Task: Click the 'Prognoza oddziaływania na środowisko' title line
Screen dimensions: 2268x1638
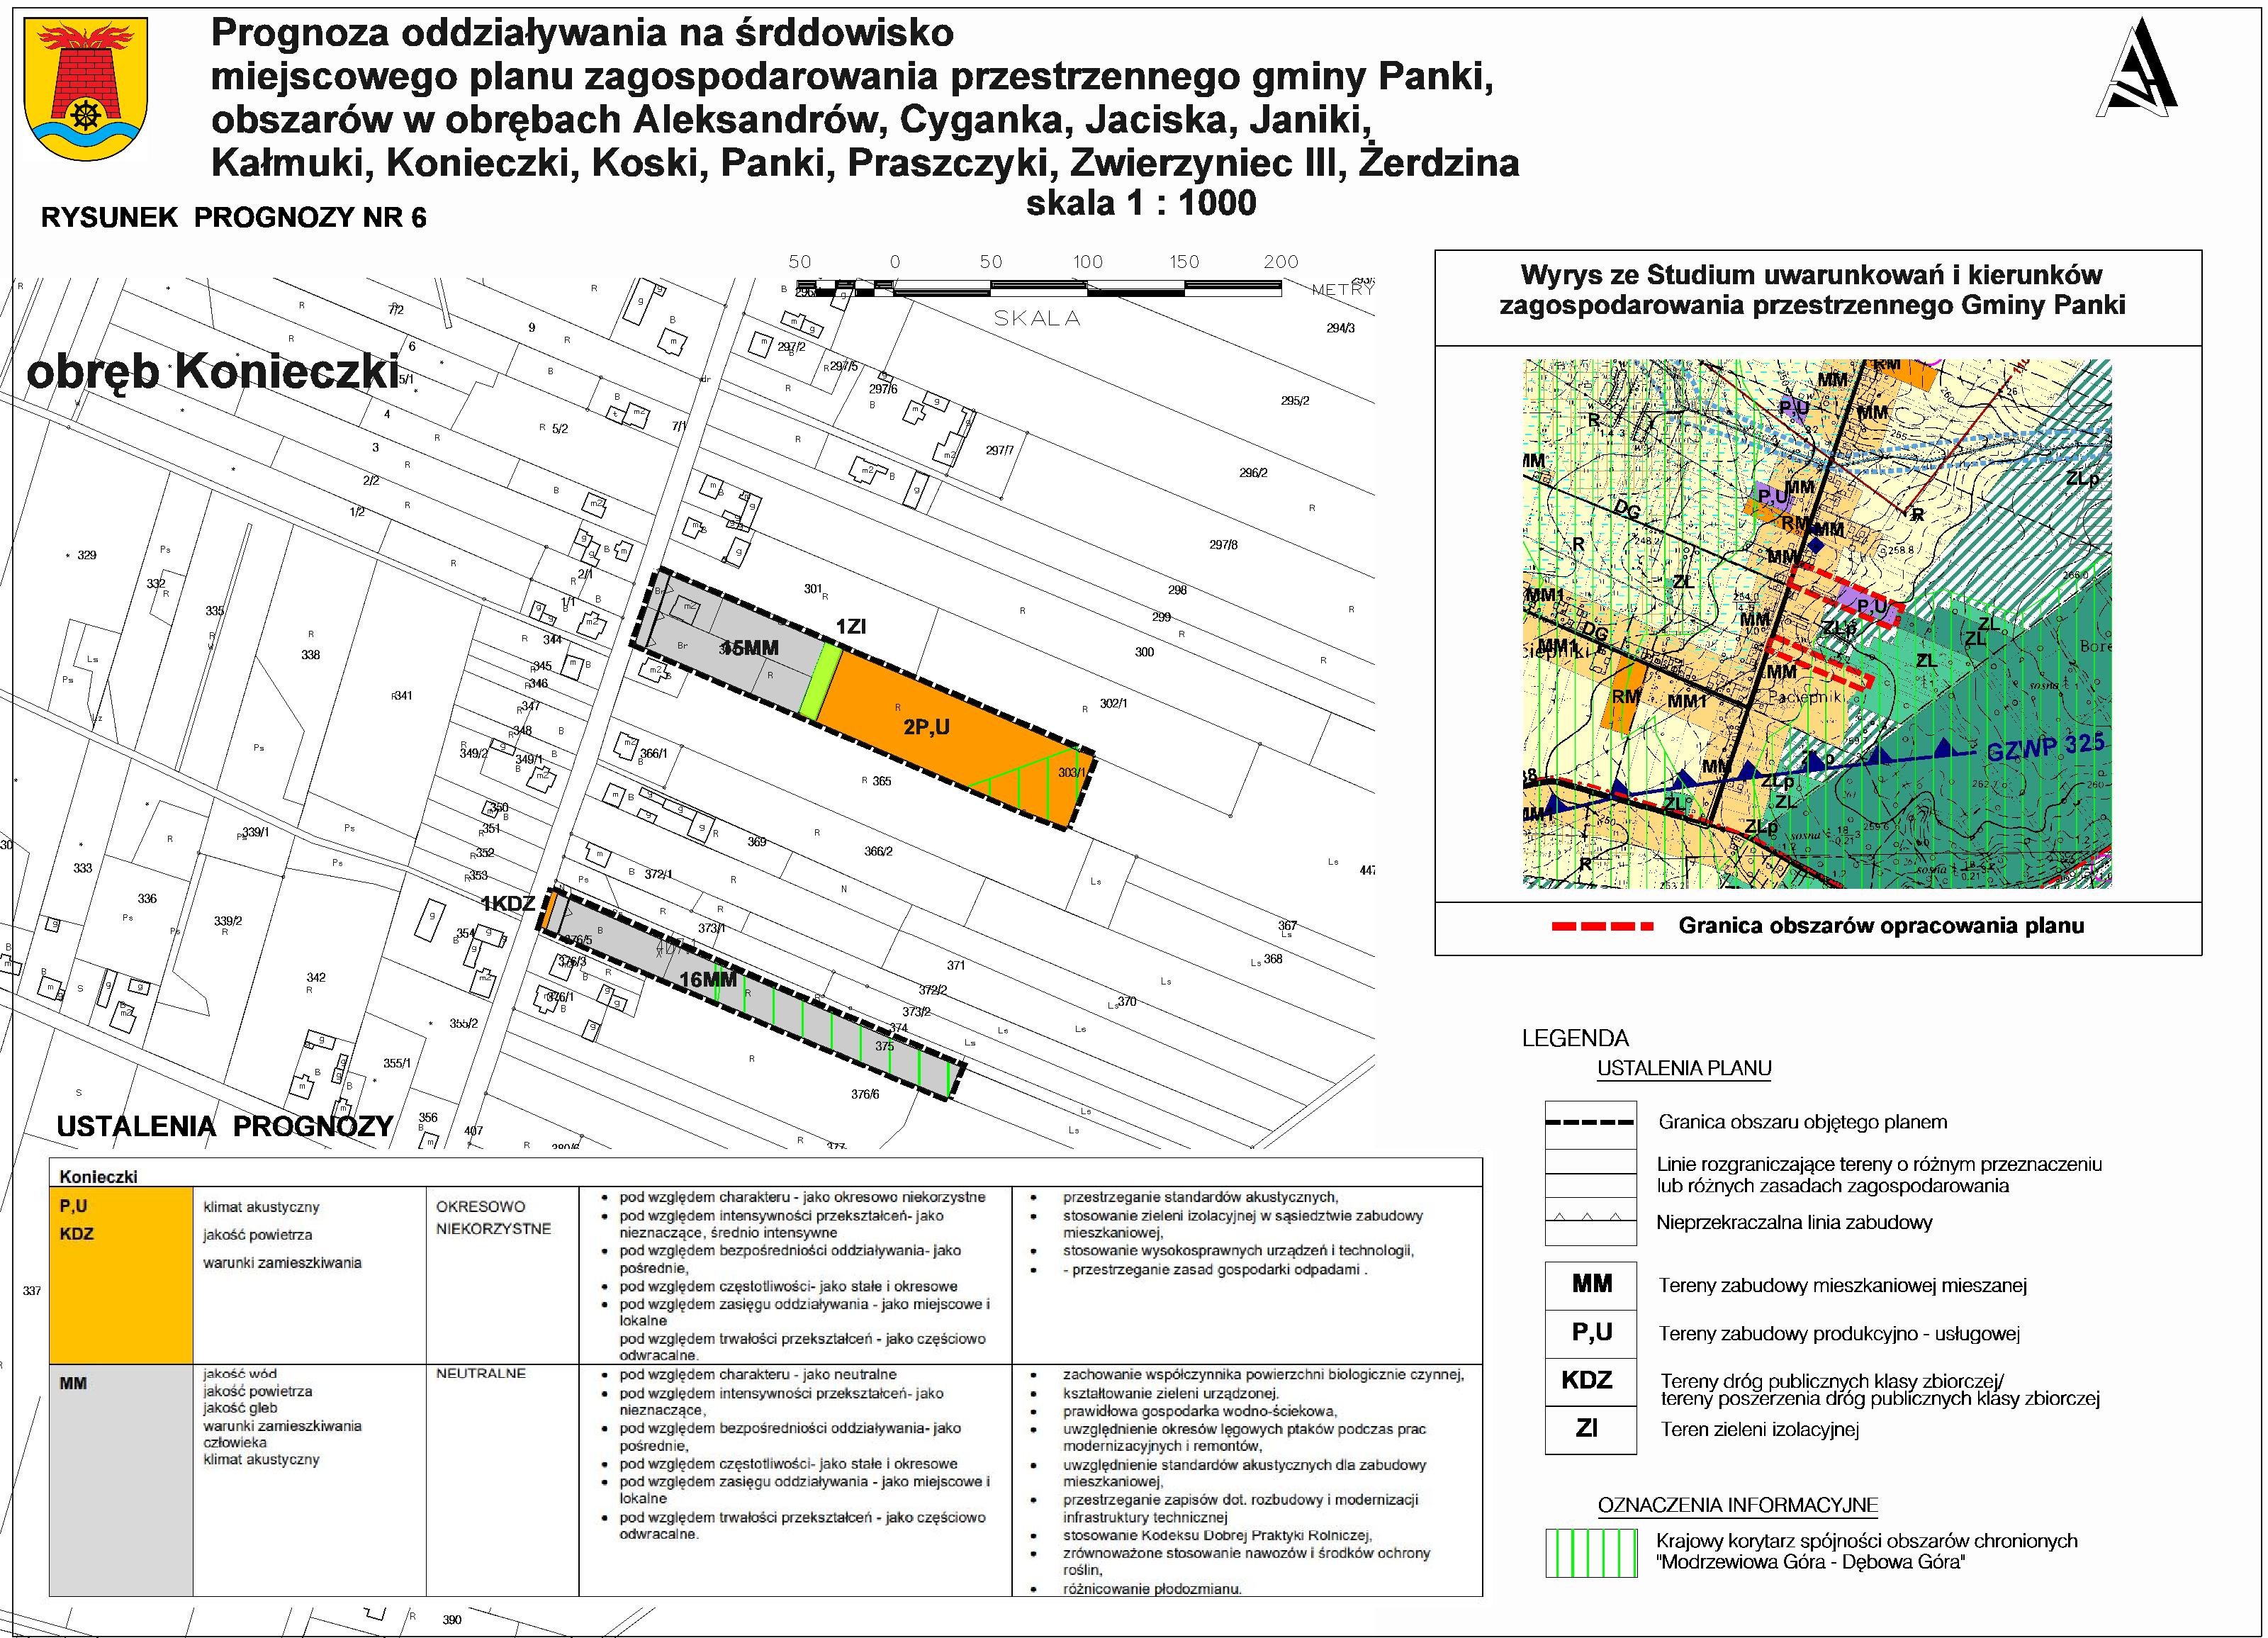Action: click(x=582, y=33)
